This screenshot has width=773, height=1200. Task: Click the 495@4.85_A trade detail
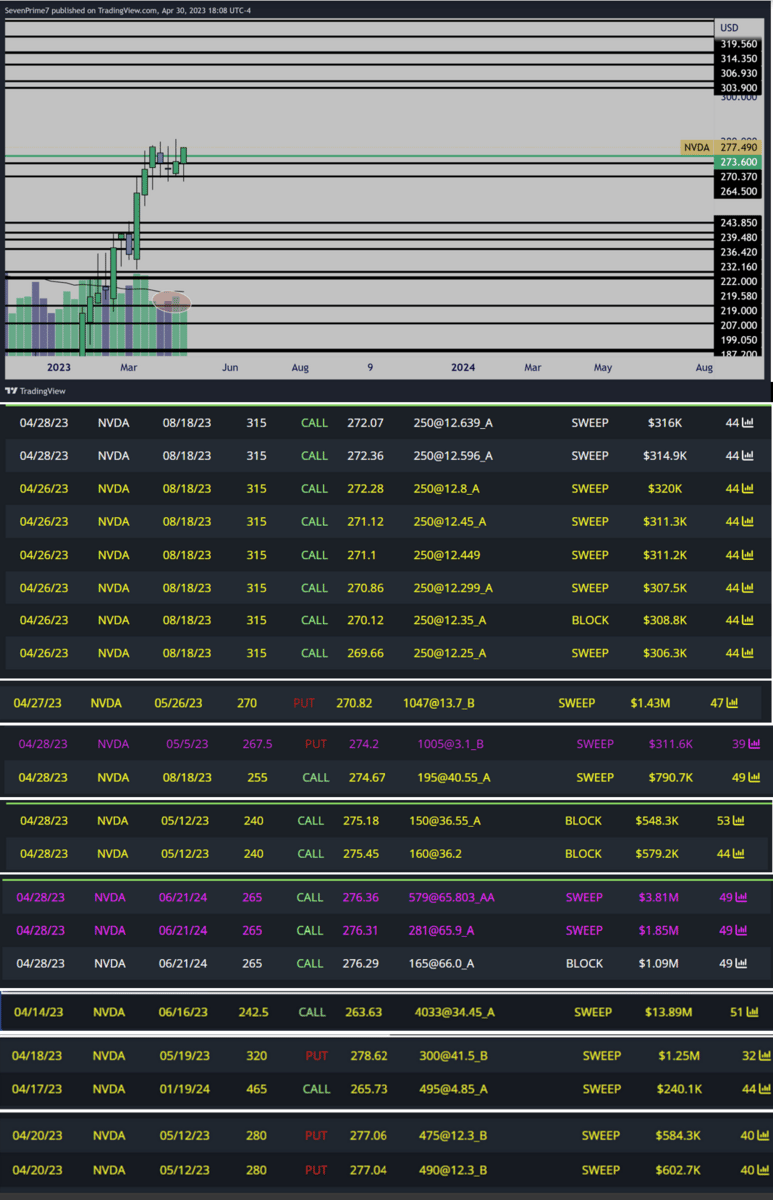(452, 1088)
